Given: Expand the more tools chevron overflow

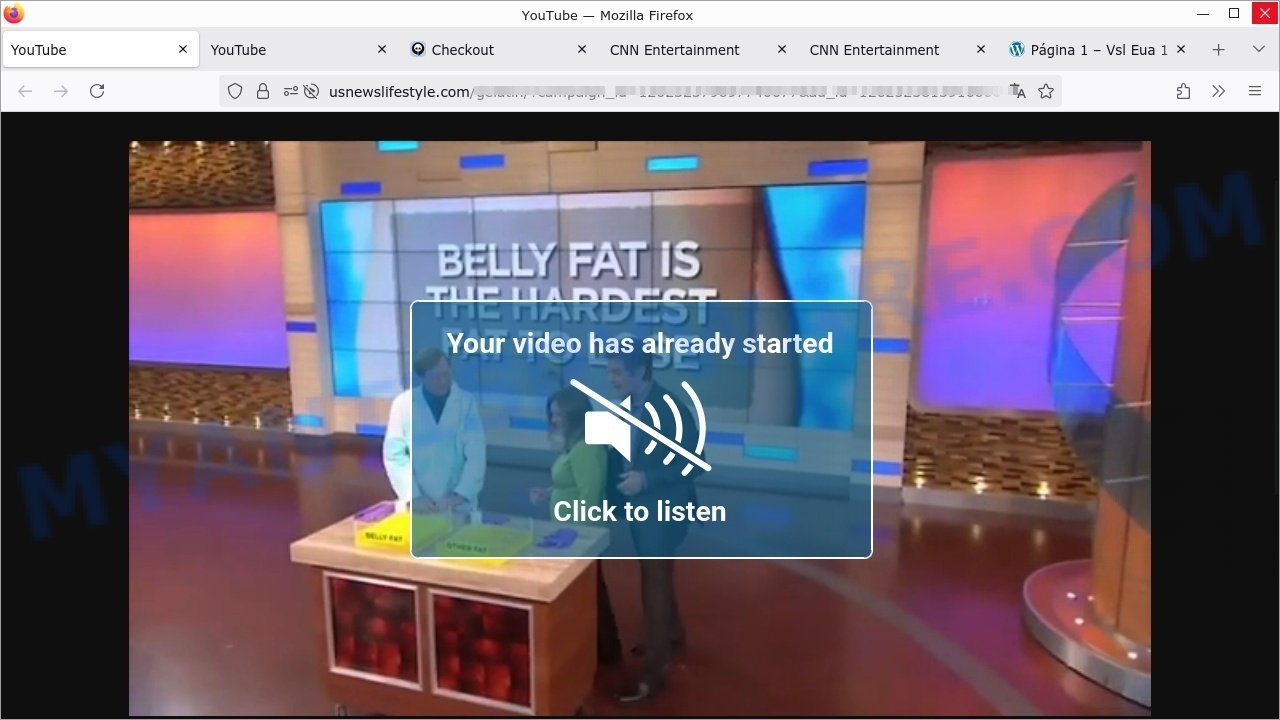Looking at the screenshot, I should click(x=1218, y=91).
